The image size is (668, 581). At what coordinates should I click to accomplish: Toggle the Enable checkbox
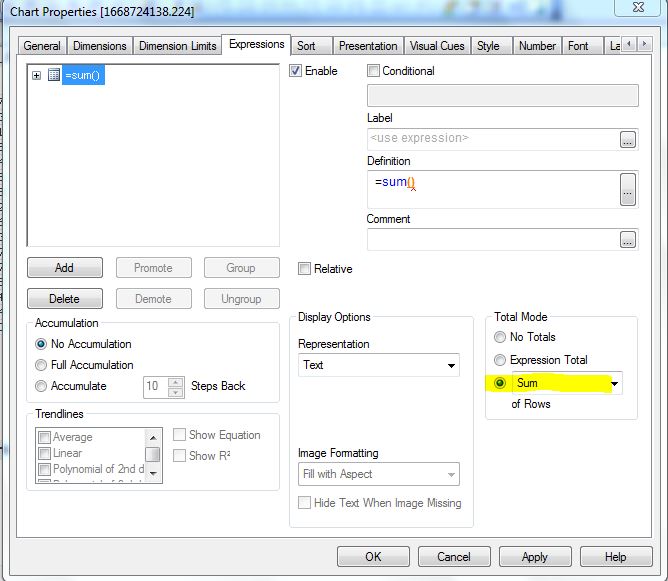296,71
